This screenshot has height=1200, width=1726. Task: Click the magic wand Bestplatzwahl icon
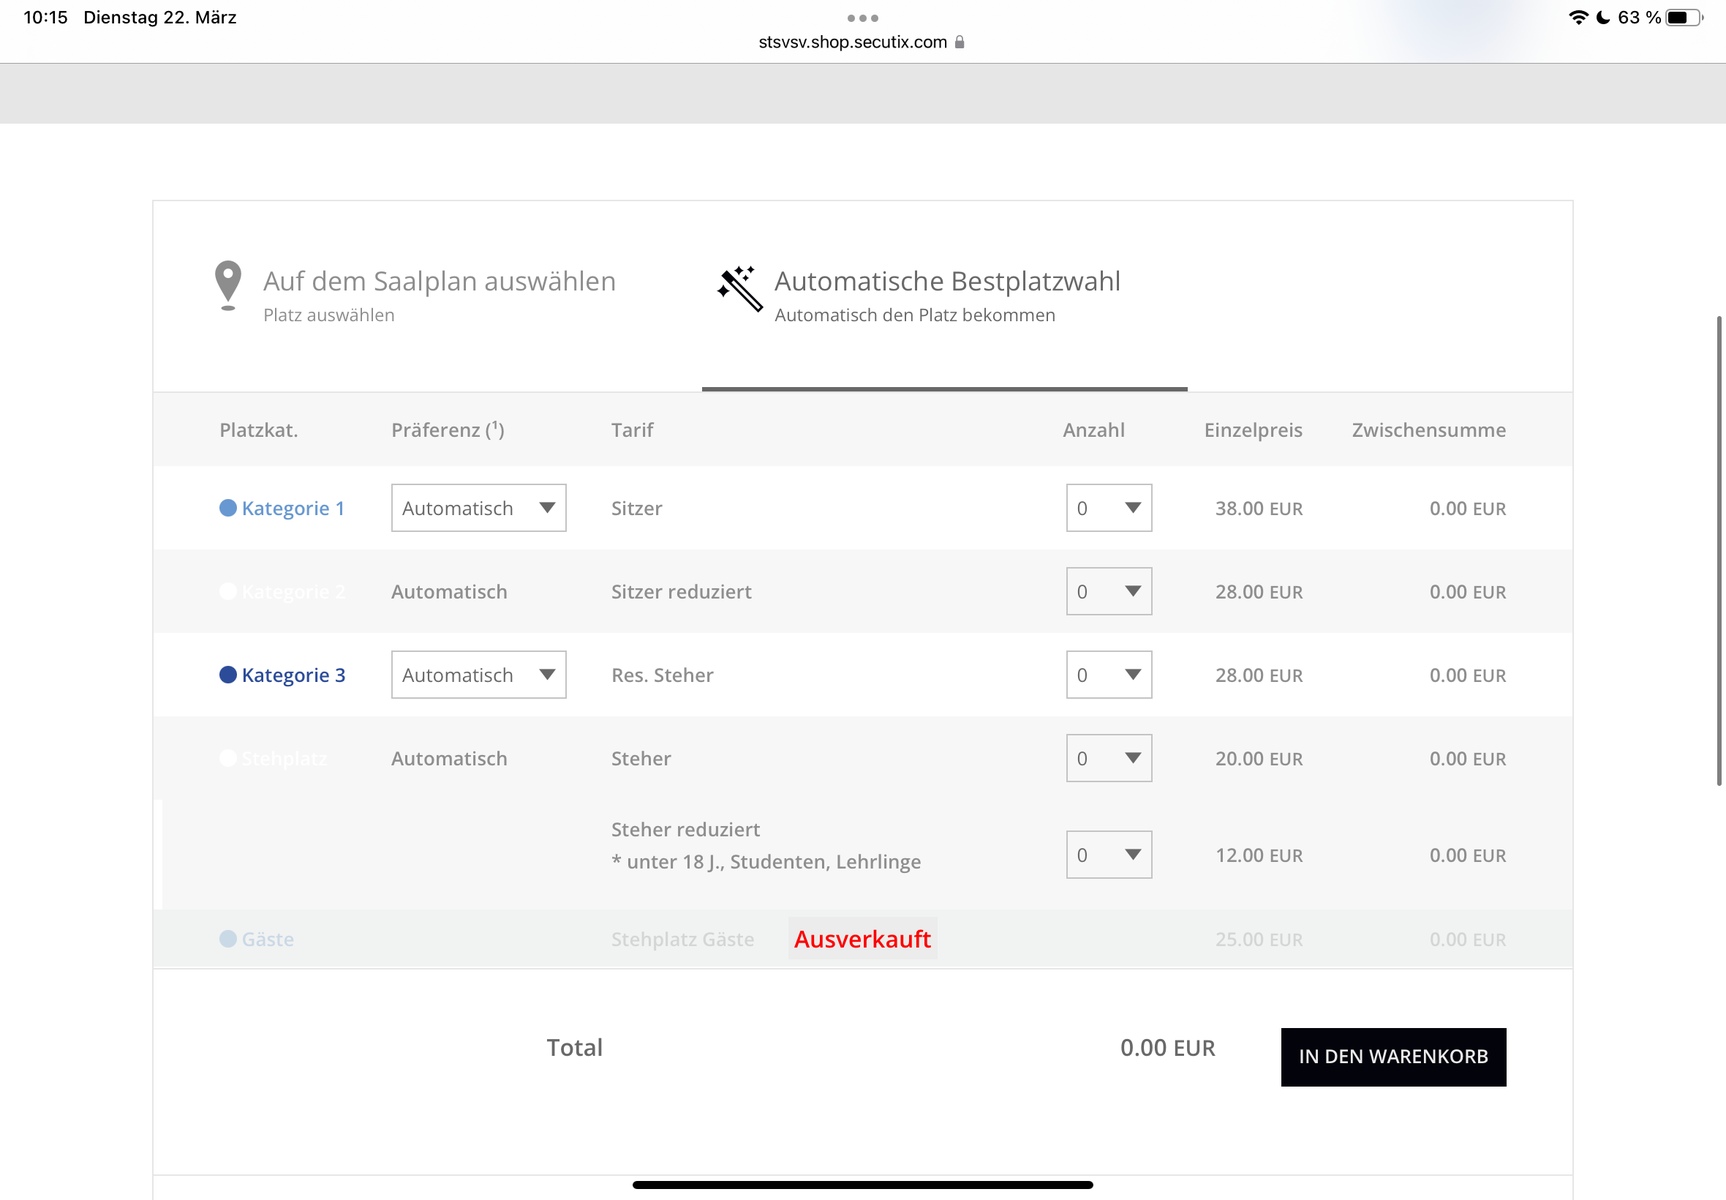coord(739,289)
